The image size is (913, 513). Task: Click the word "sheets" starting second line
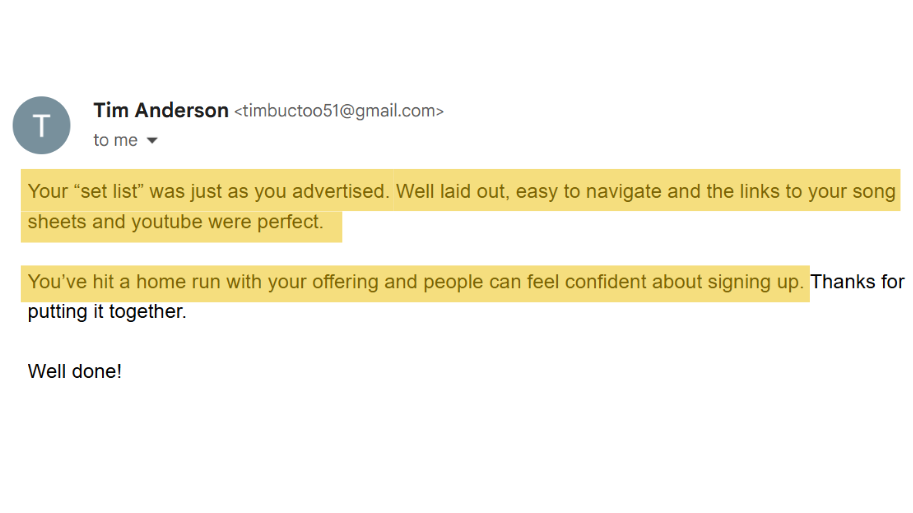tap(57, 222)
